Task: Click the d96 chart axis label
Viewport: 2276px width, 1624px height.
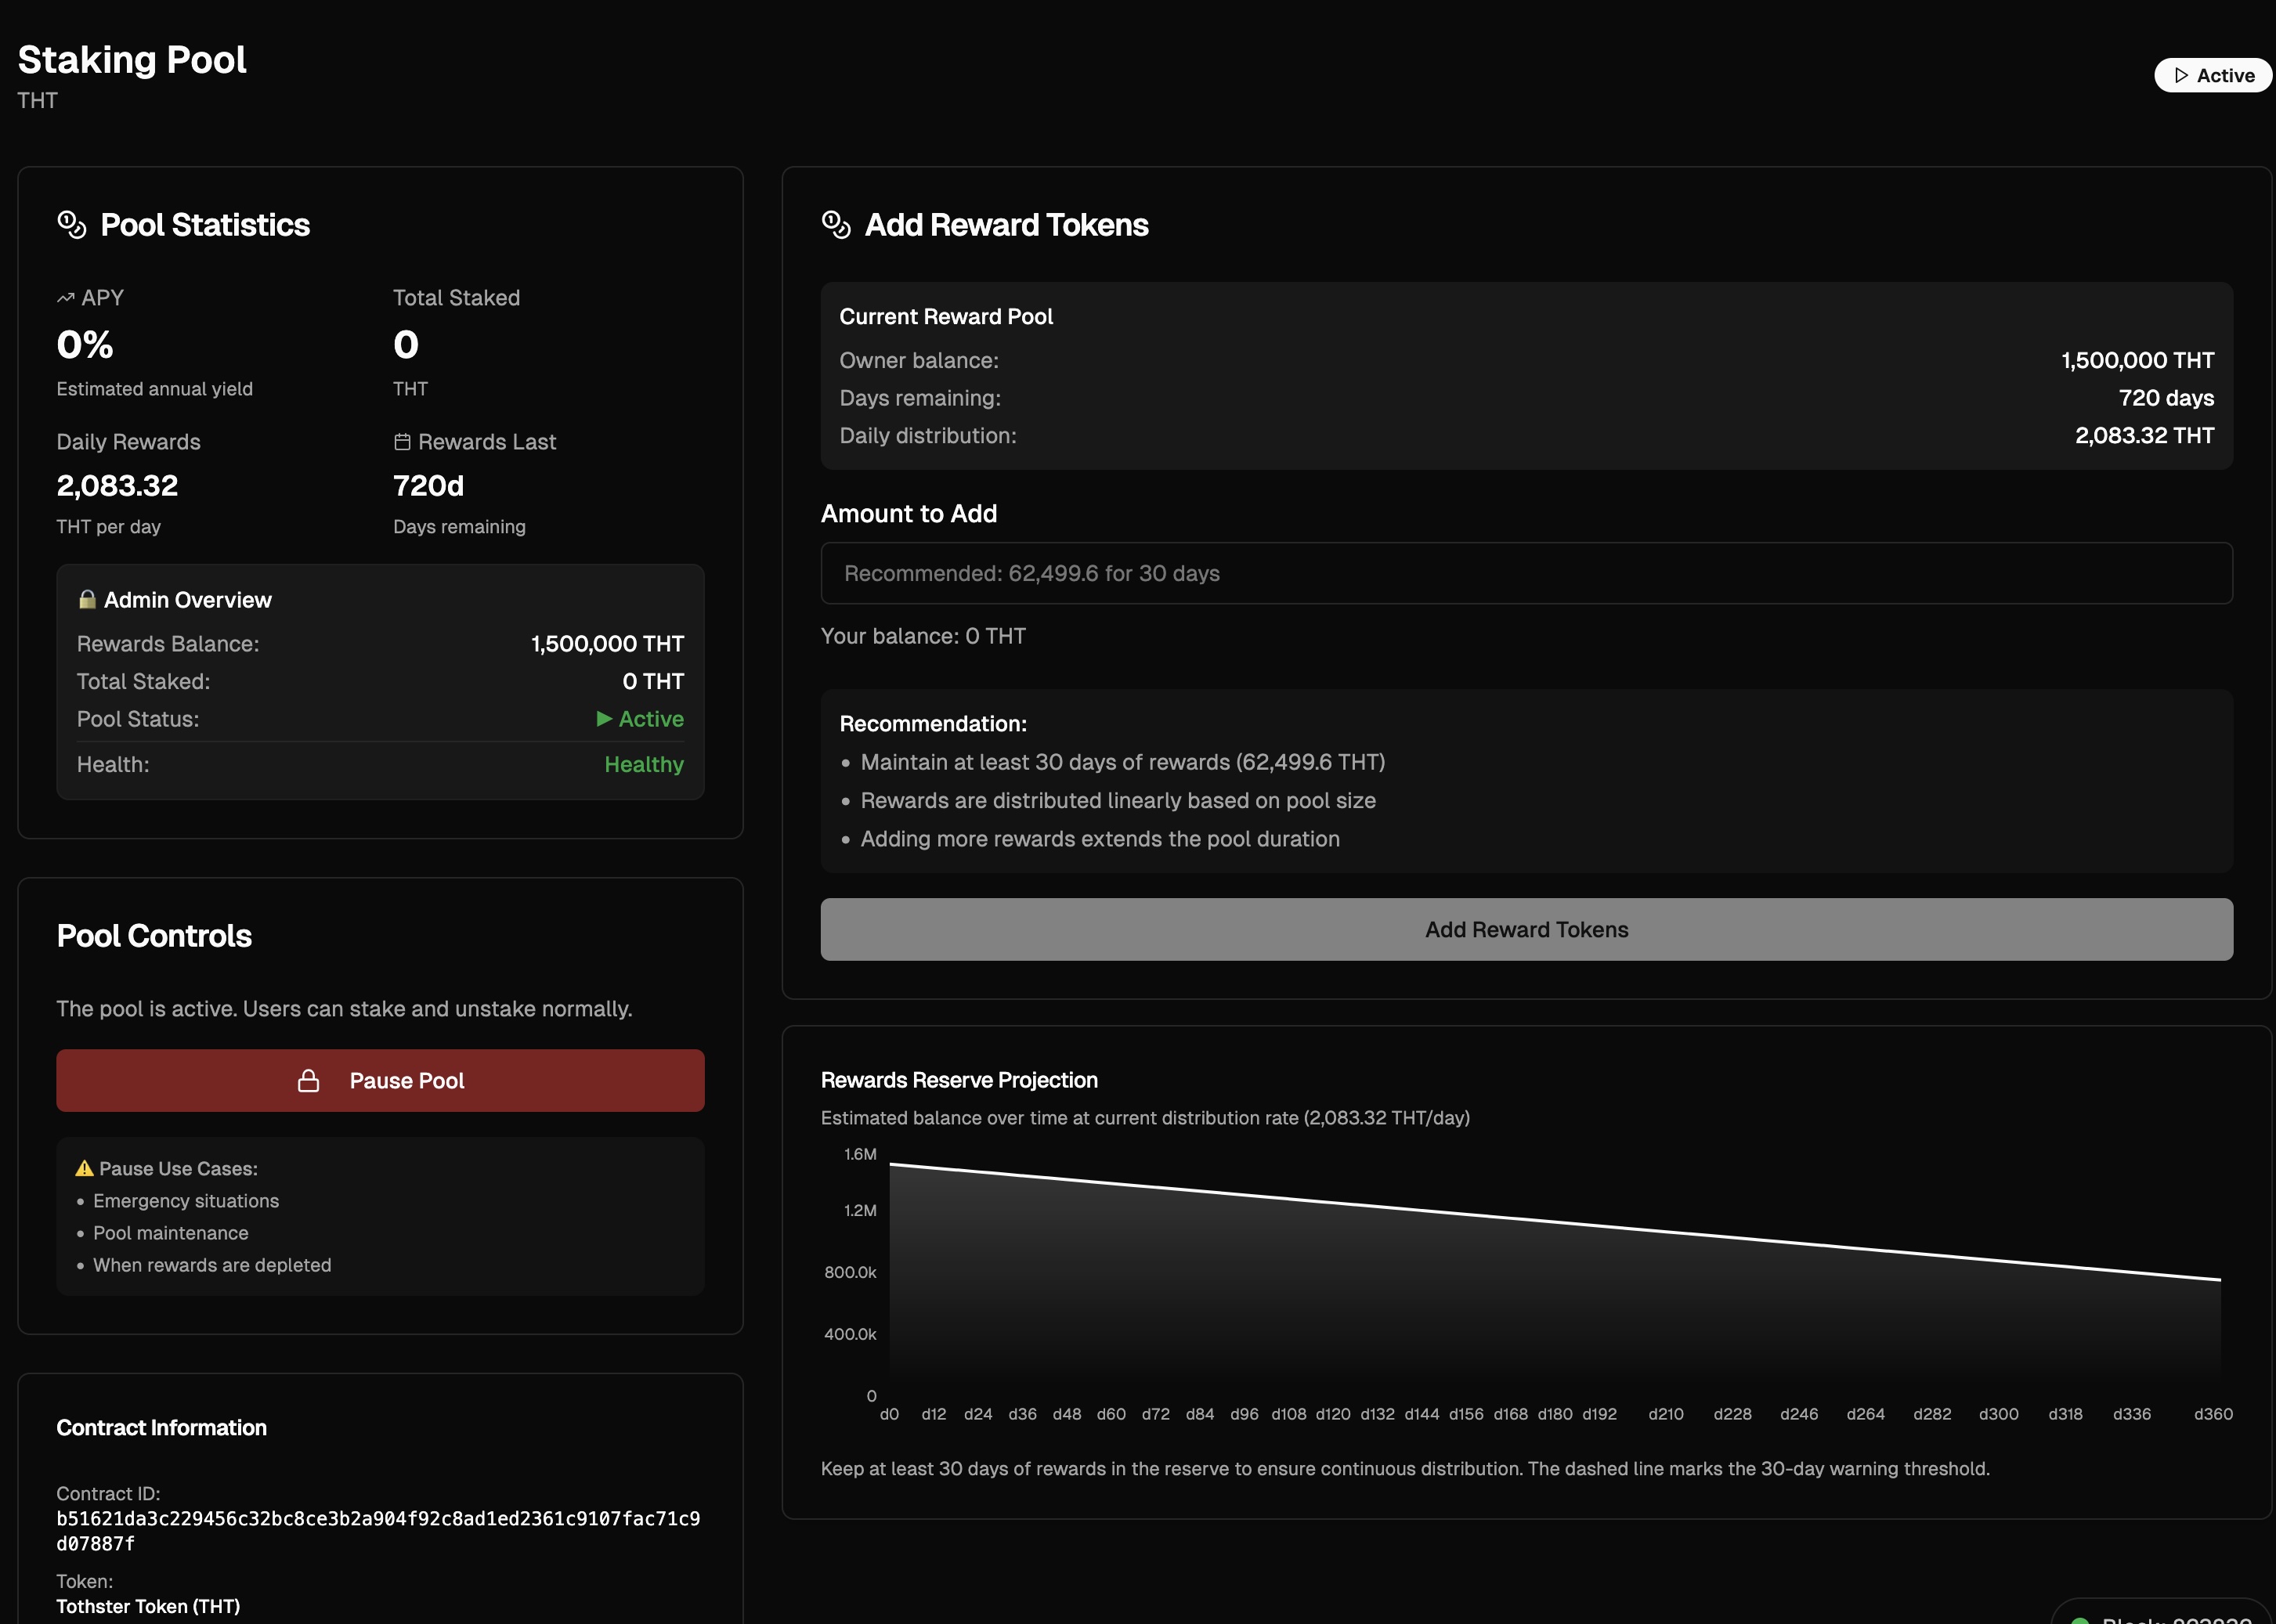Action: coord(1244,1414)
